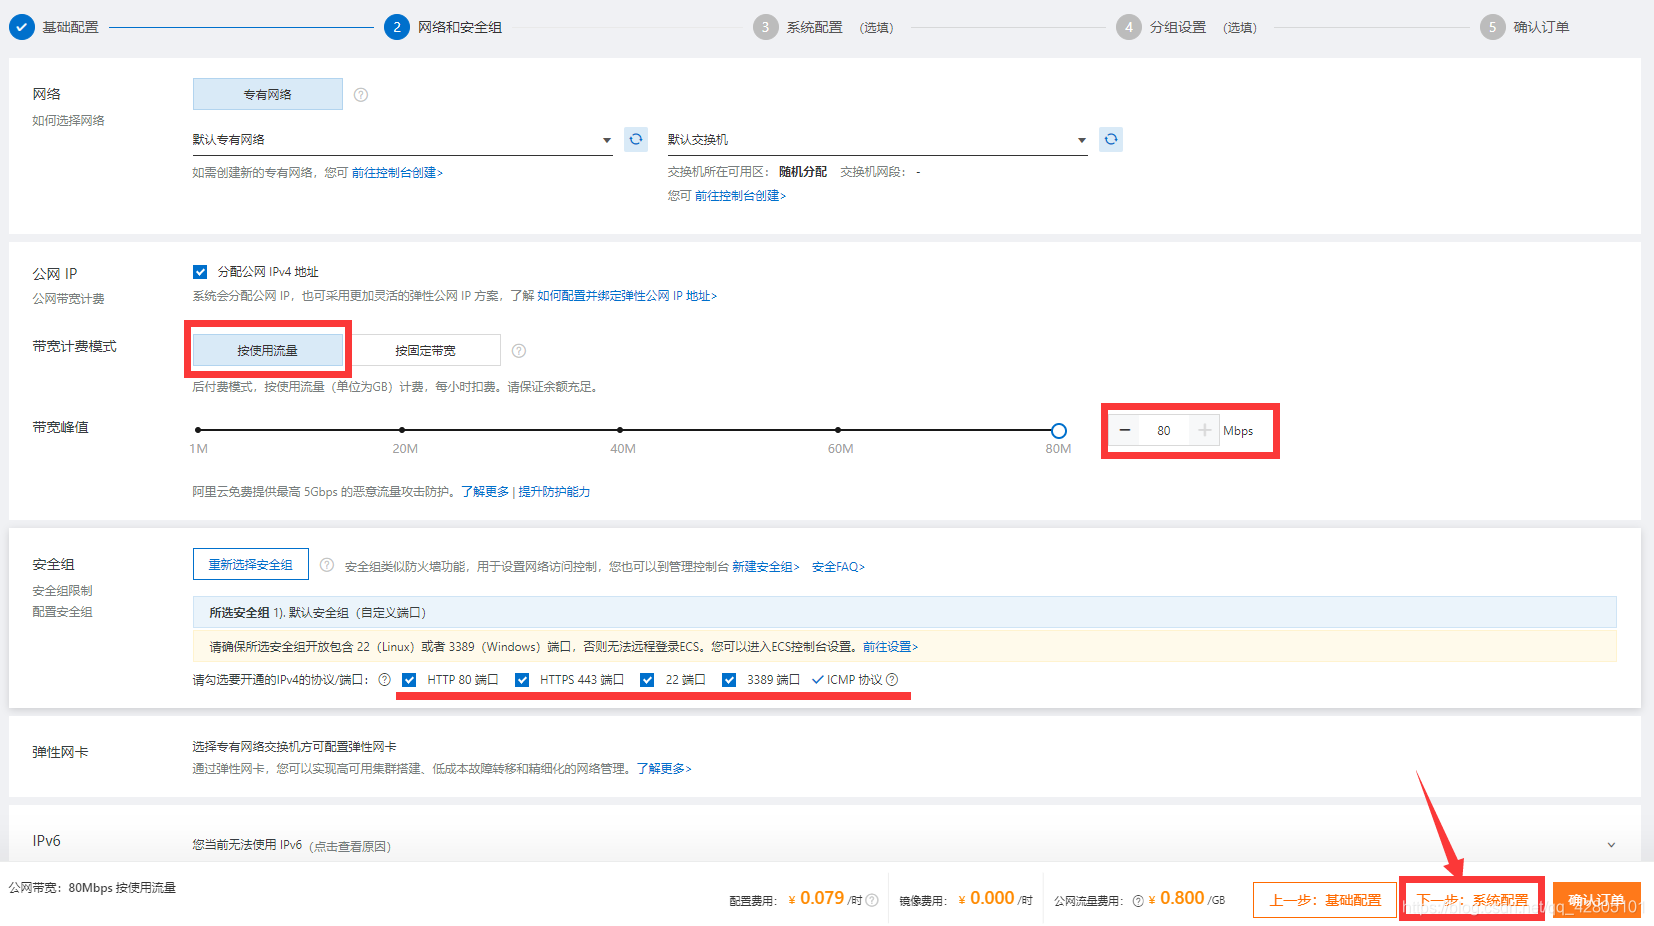
Task: Click the 基础配置 completed step checkmark icon
Action: tap(22, 27)
